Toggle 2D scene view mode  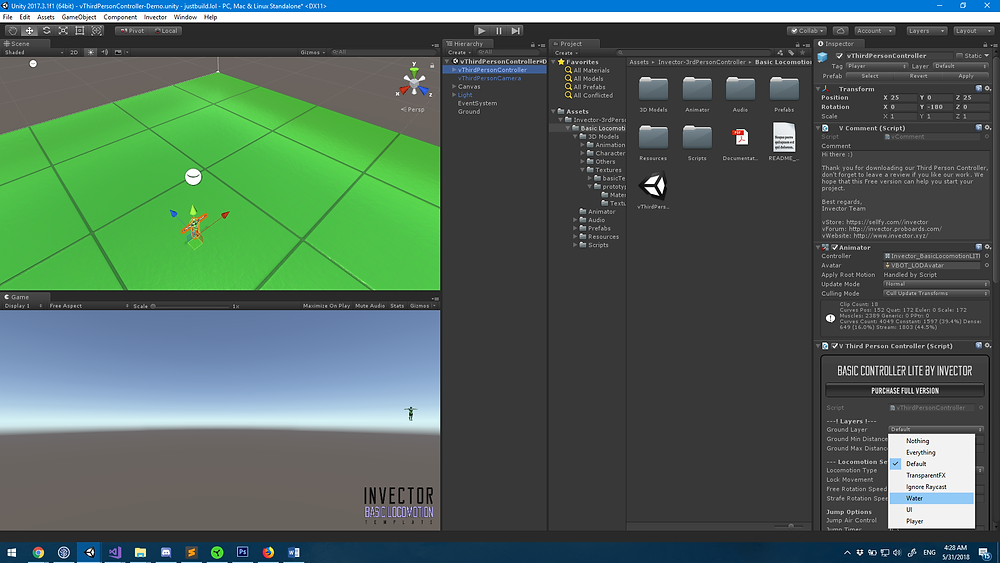click(74, 52)
